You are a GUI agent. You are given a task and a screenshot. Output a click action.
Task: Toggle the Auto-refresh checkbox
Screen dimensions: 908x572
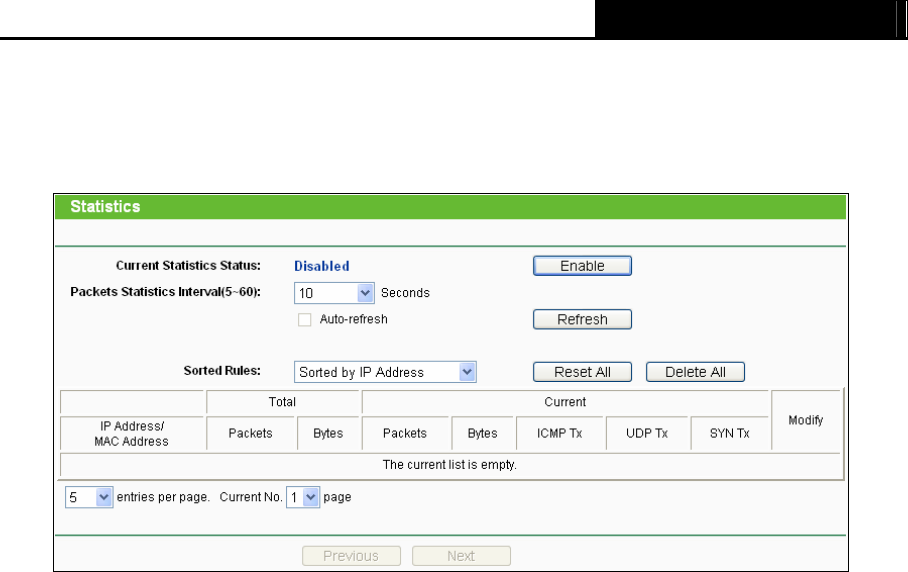(305, 320)
